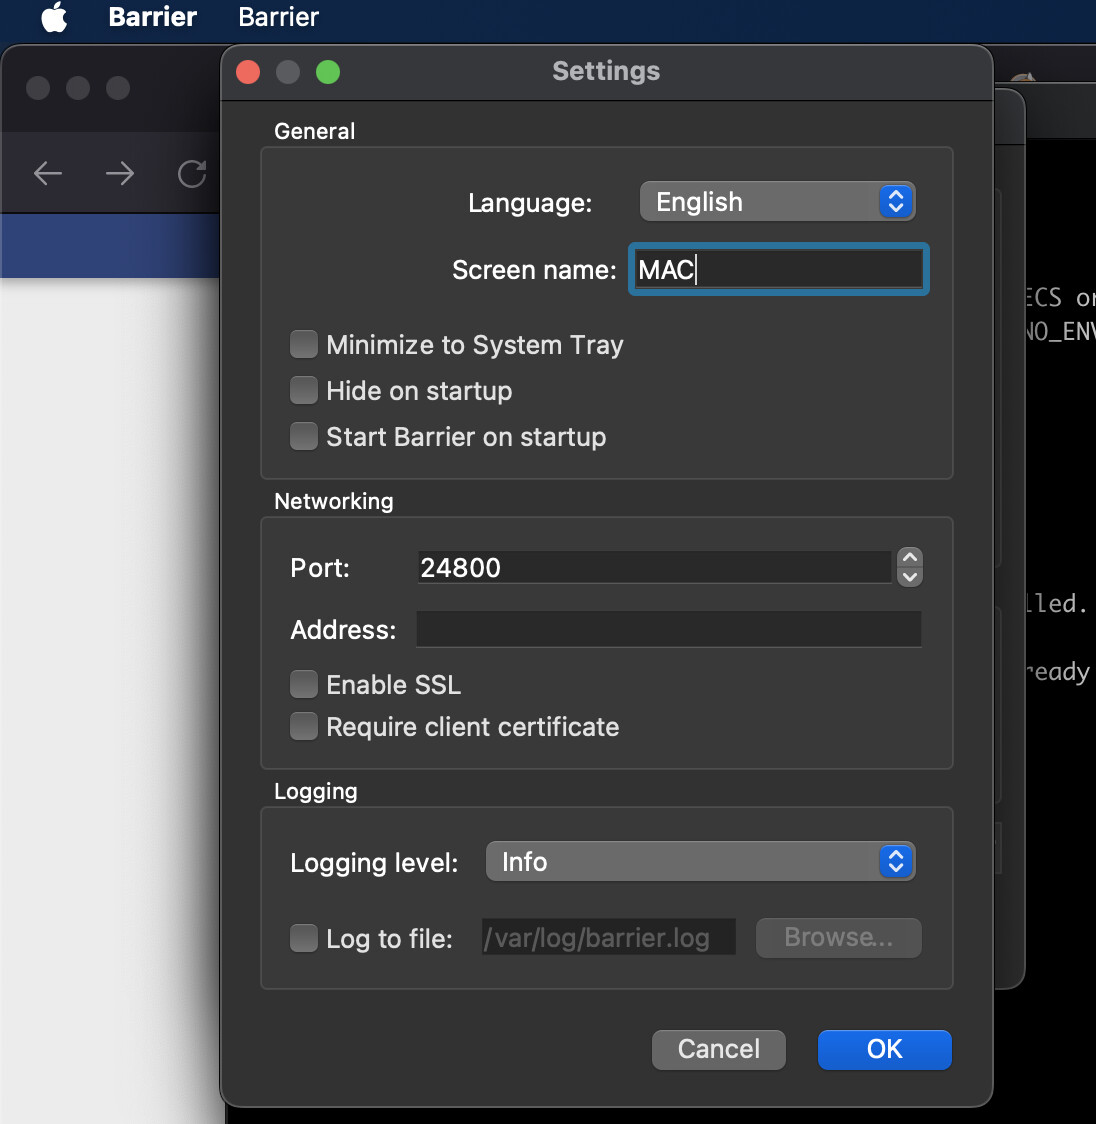This screenshot has height=1124, width=1096.
Task: Click the Address input field
Action: tap(668, 630)
